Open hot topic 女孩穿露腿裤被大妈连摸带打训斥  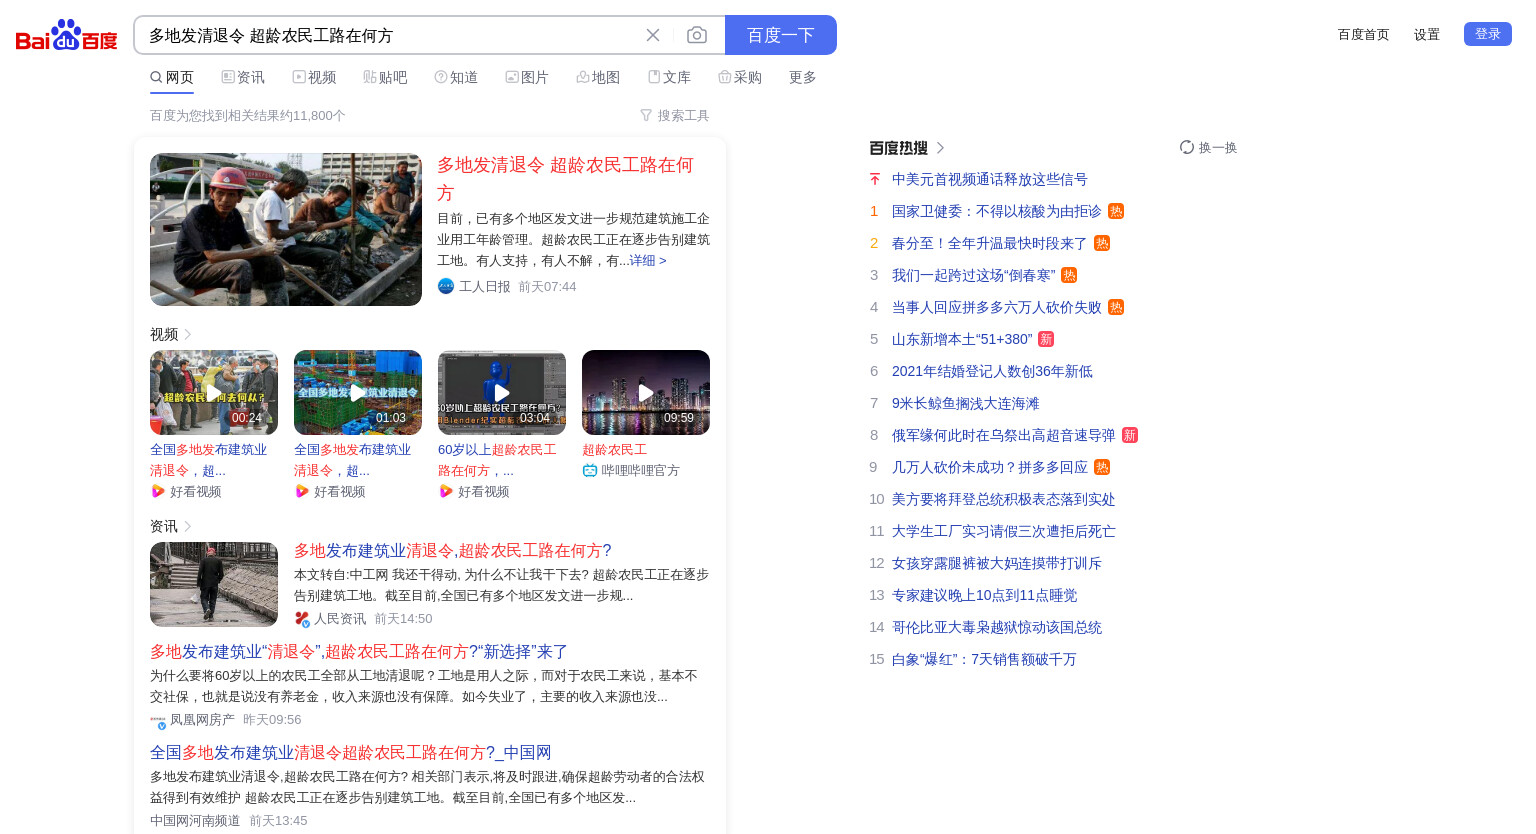tap(997, 563)
